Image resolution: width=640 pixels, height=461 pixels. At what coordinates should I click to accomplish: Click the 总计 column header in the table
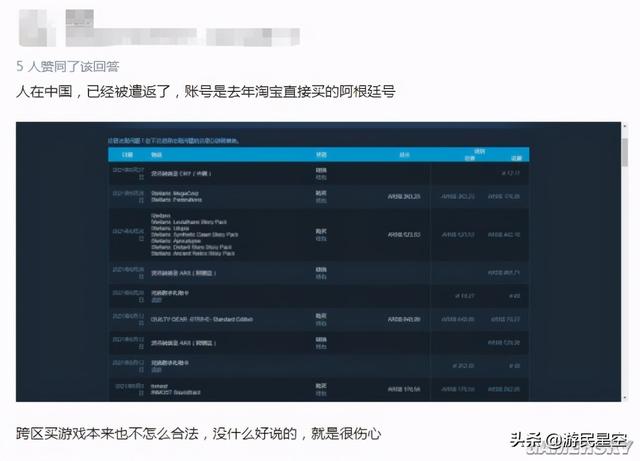403,155
